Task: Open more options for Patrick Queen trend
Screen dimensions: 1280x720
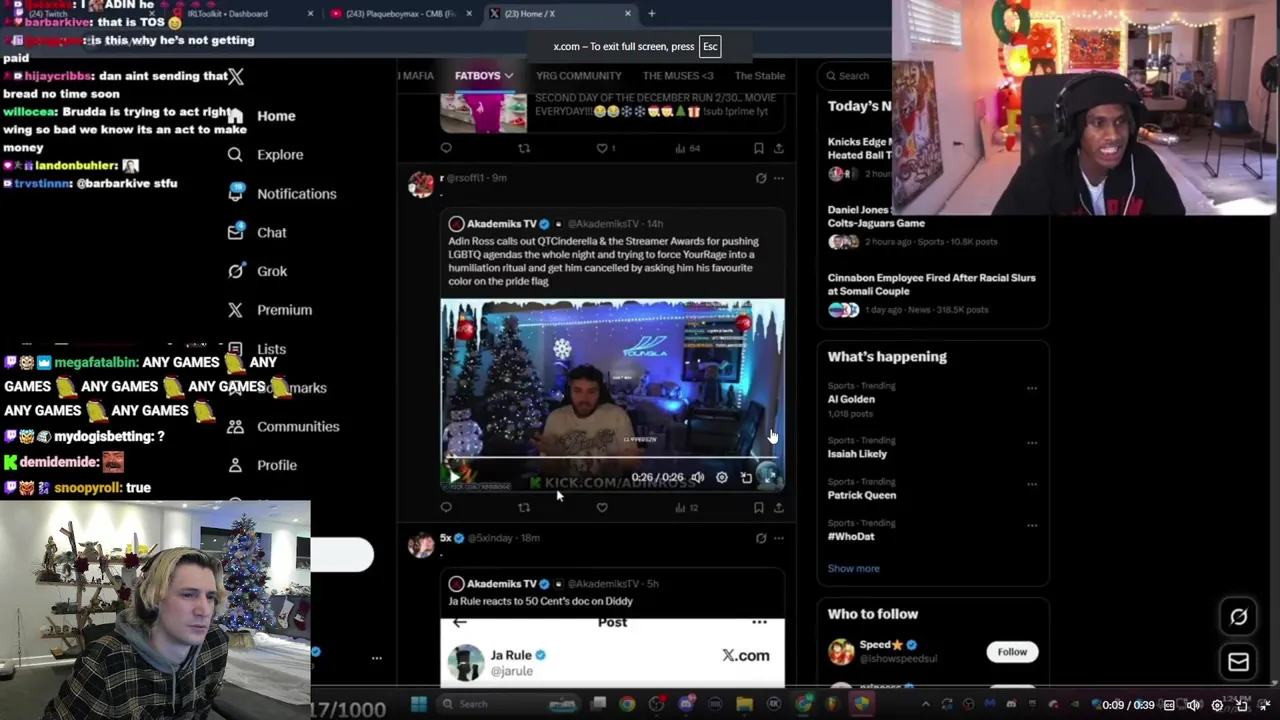Action: (1032, 484)
